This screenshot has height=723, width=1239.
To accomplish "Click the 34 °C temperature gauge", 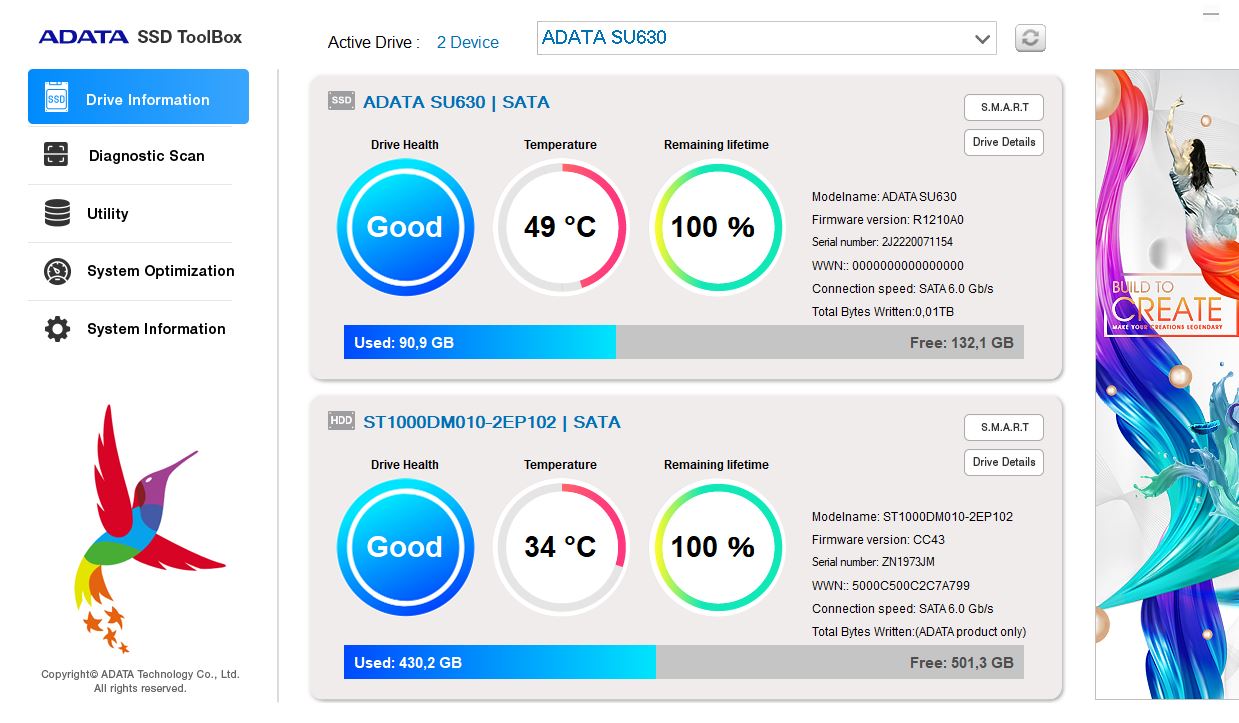I will (x=560, y=547).
